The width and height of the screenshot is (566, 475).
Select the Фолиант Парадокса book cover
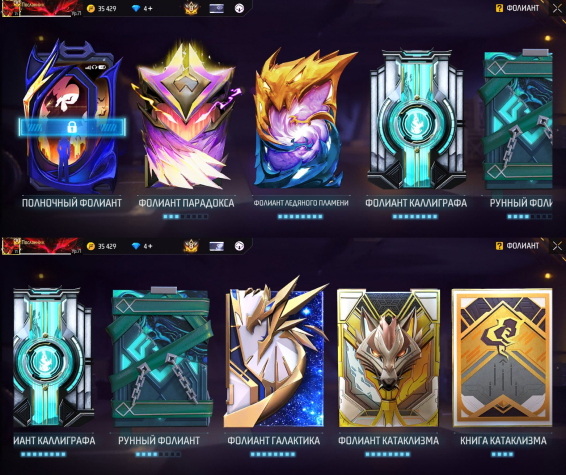[x=186, y=117]
